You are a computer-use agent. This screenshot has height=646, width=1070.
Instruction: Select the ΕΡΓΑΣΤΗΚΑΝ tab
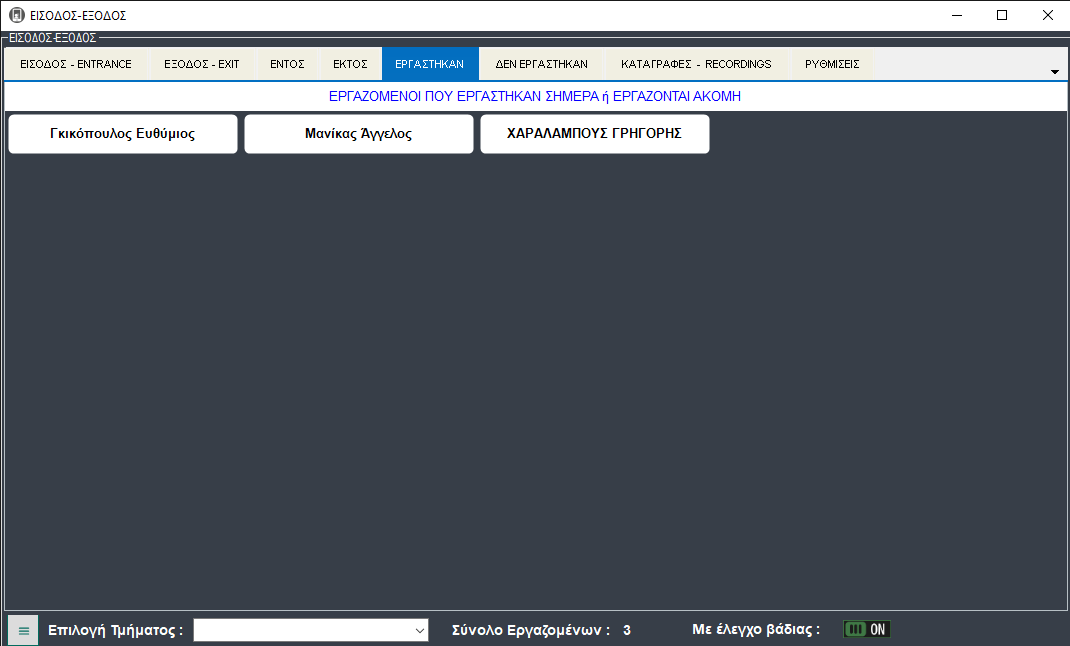(x=429, y=64)
